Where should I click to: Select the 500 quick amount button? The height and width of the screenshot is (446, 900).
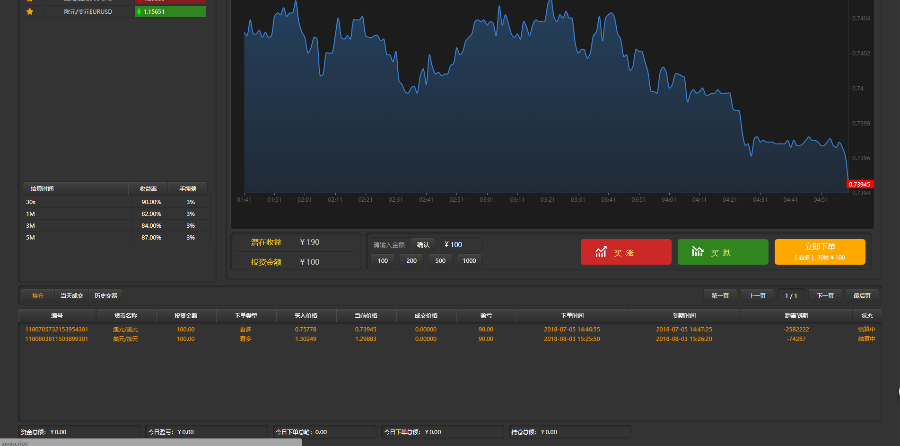(x=440, y=260)
